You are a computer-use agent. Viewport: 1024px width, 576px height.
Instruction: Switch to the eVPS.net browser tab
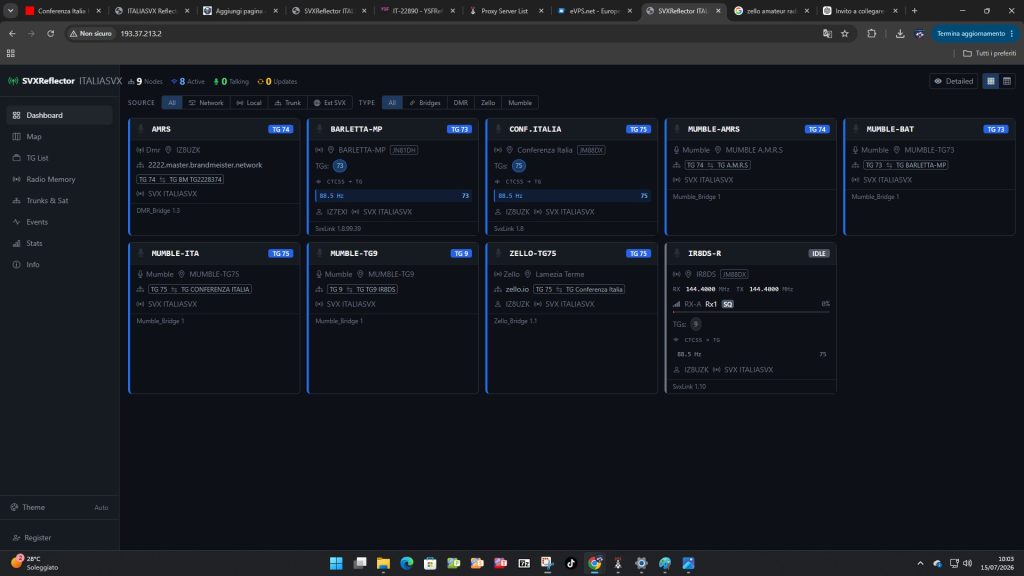click(x=593, y=11)
